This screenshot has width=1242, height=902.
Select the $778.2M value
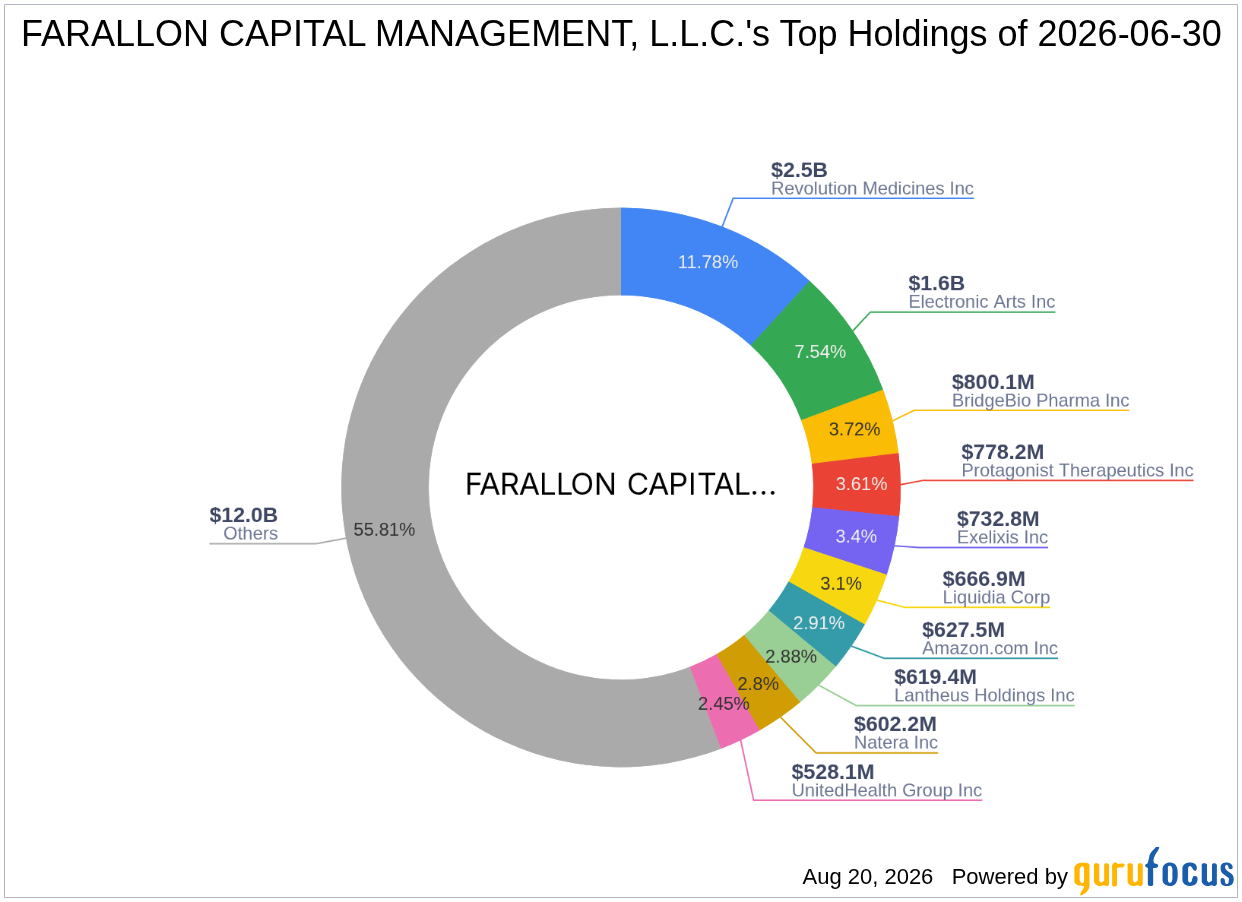coord(1002,452)
